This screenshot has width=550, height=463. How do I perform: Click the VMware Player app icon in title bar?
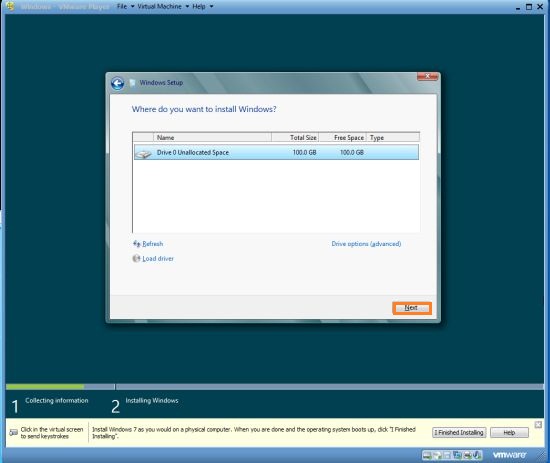11,6
